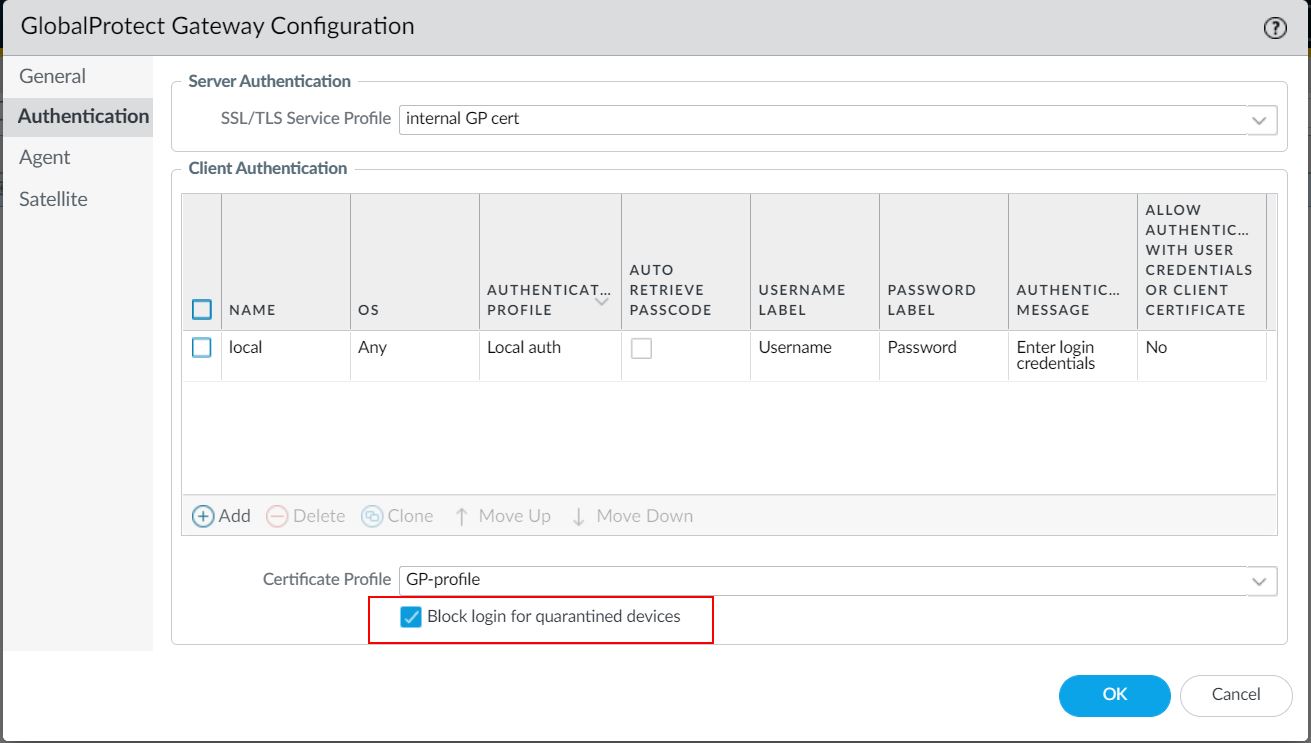Click the Move Up arrow icon
This screenshot has height=743, width=1311.
(x=461, y=517)
